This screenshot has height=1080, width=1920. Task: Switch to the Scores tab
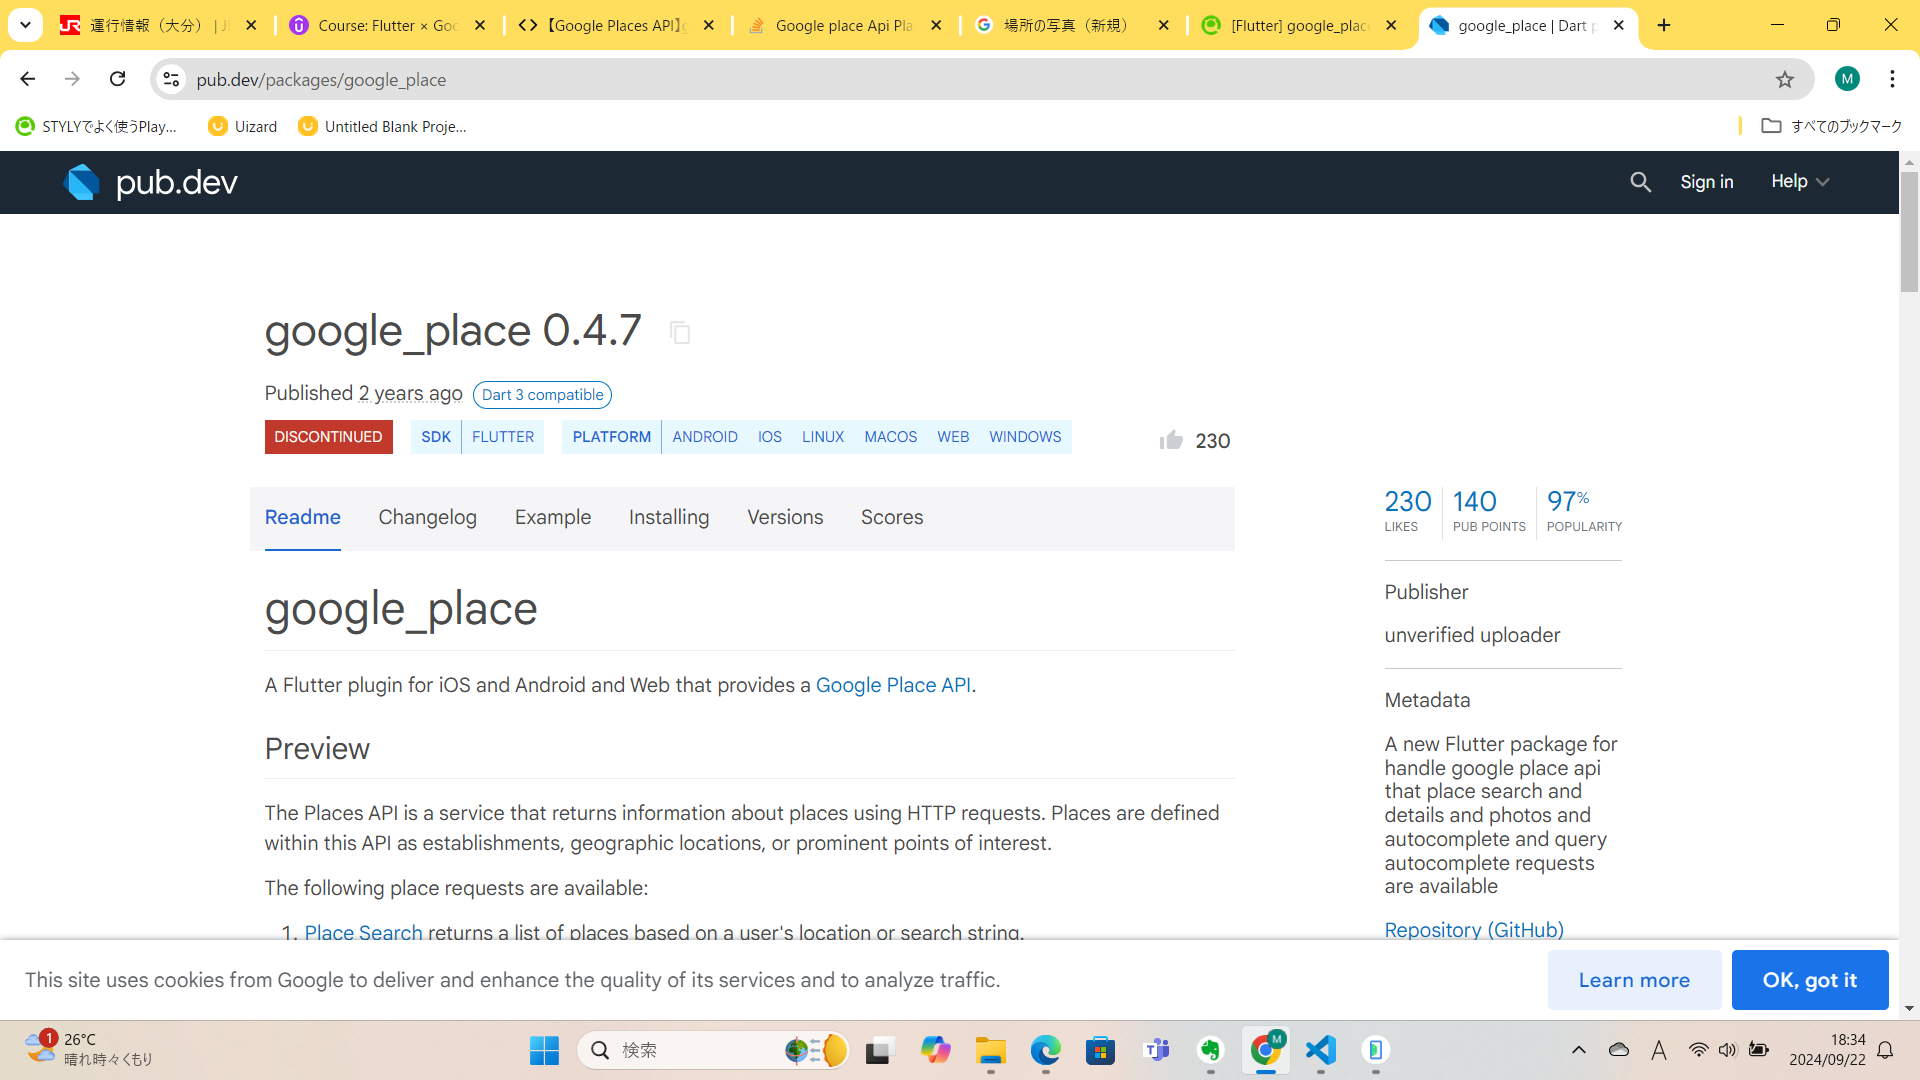[x=891, y=517]
